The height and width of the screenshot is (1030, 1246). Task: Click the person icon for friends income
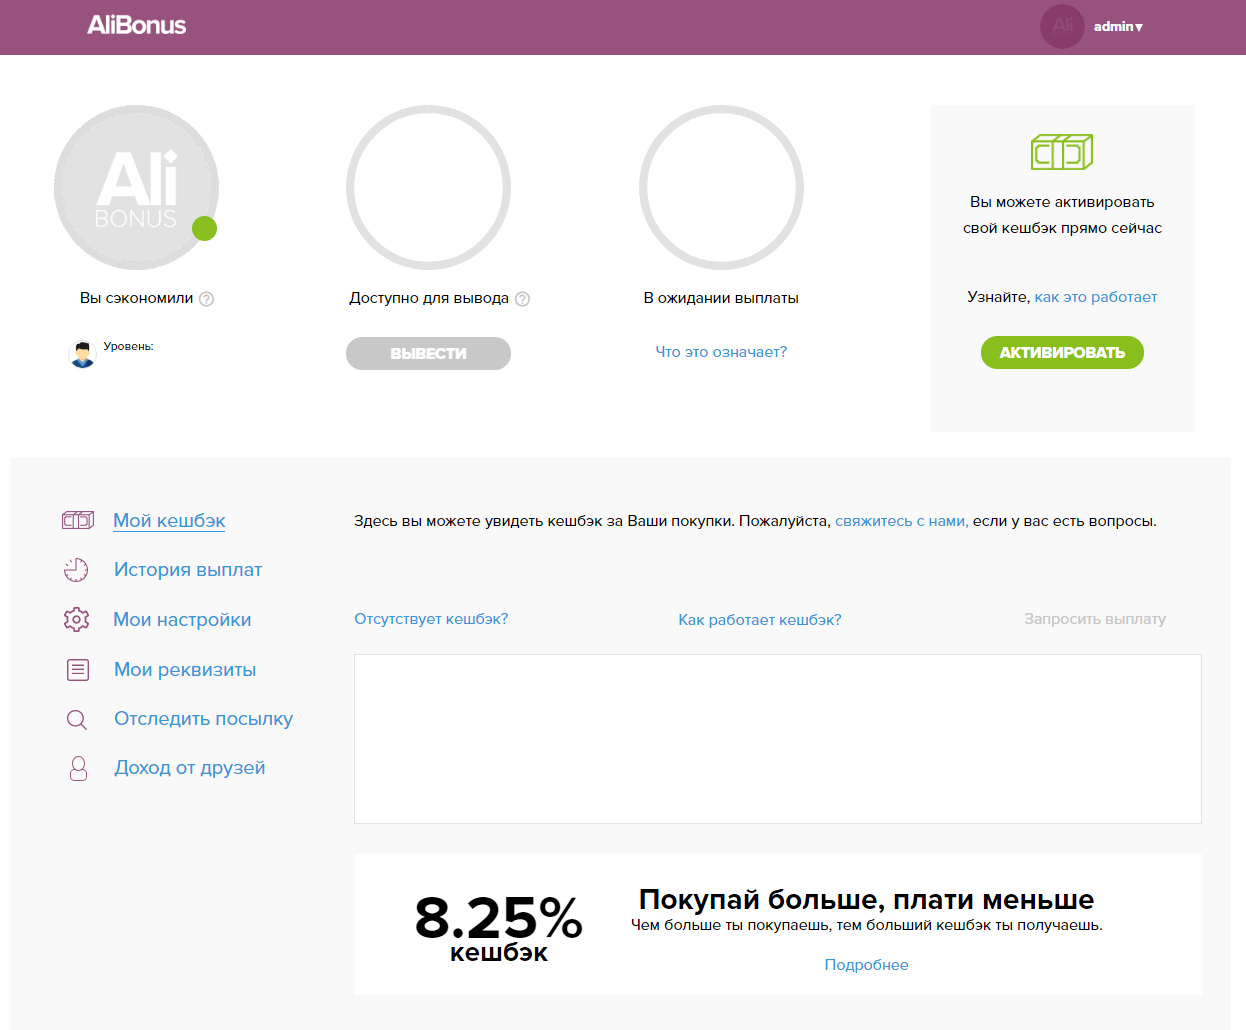pyautogui.click(x=78, y=768)
